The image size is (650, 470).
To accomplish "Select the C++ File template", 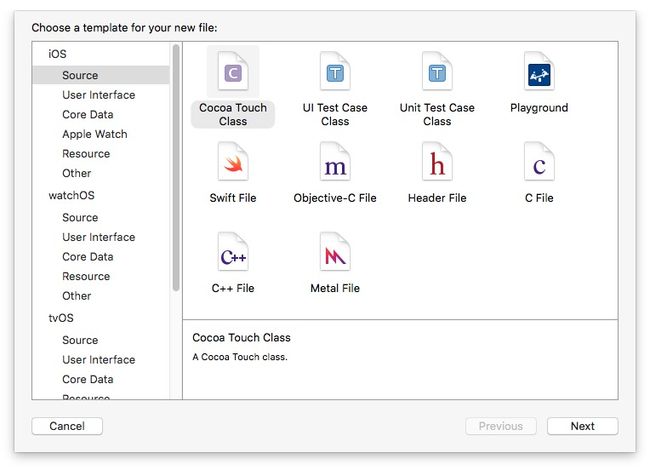I will pos(233,252).
